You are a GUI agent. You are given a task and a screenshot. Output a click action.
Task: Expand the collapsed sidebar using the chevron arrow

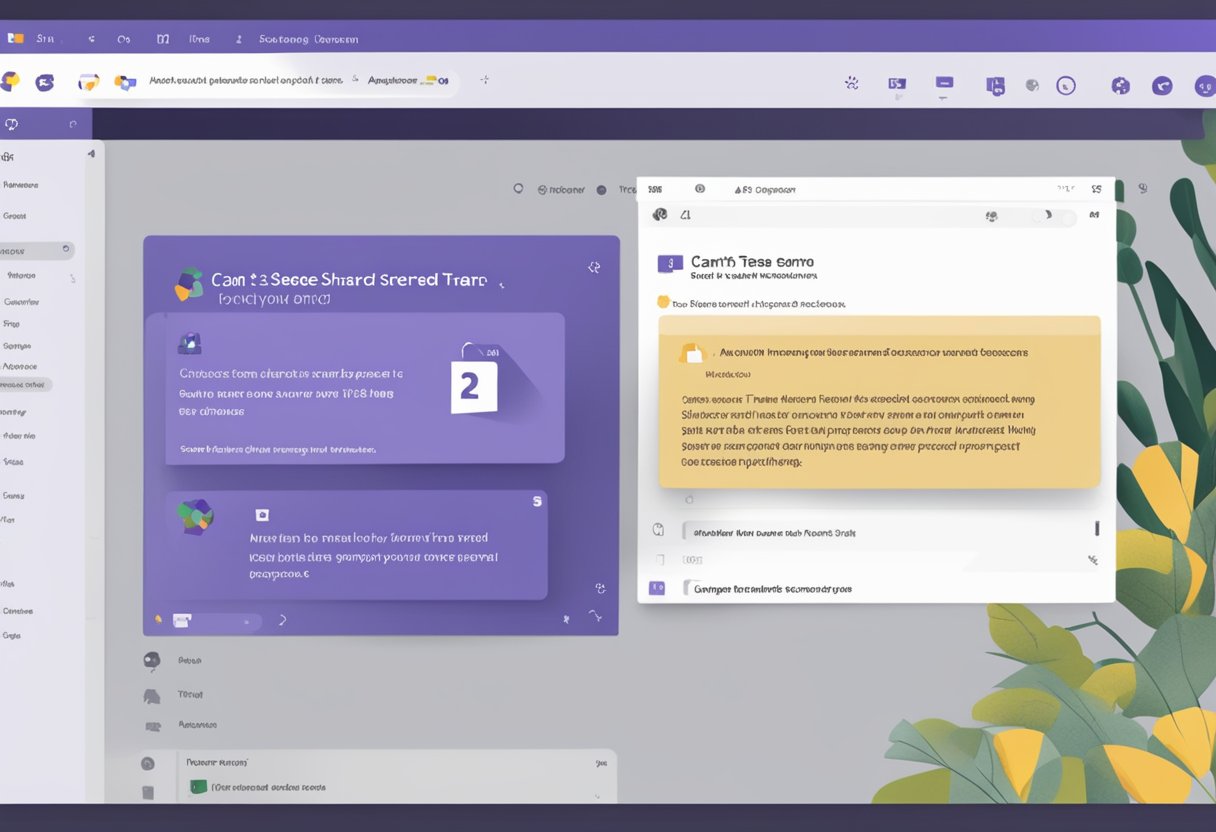pos(92,155)
